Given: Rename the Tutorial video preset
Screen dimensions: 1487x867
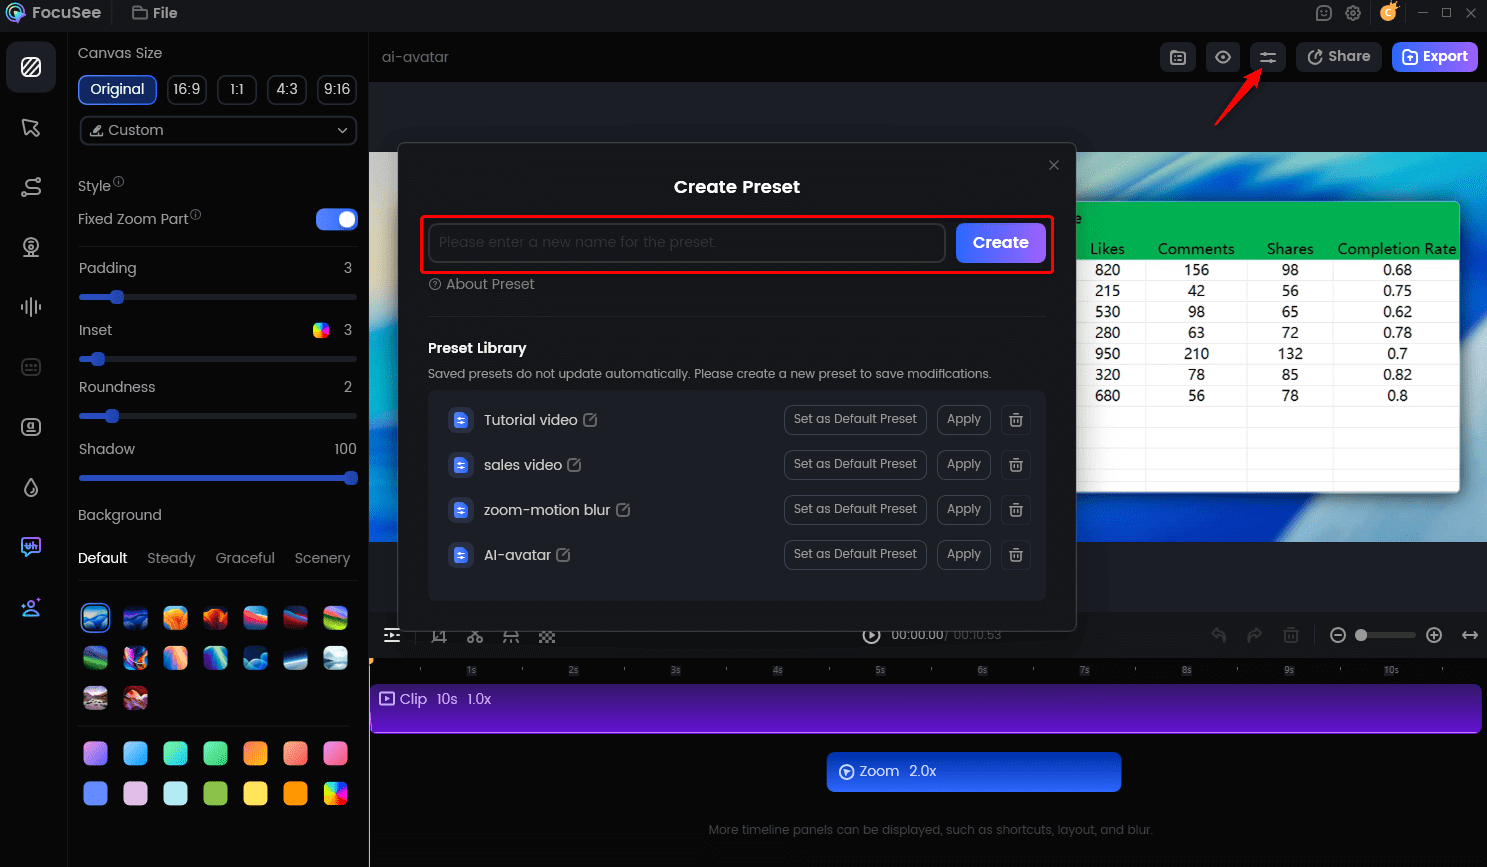Looking at the screenshot, I should pos(590,420).
